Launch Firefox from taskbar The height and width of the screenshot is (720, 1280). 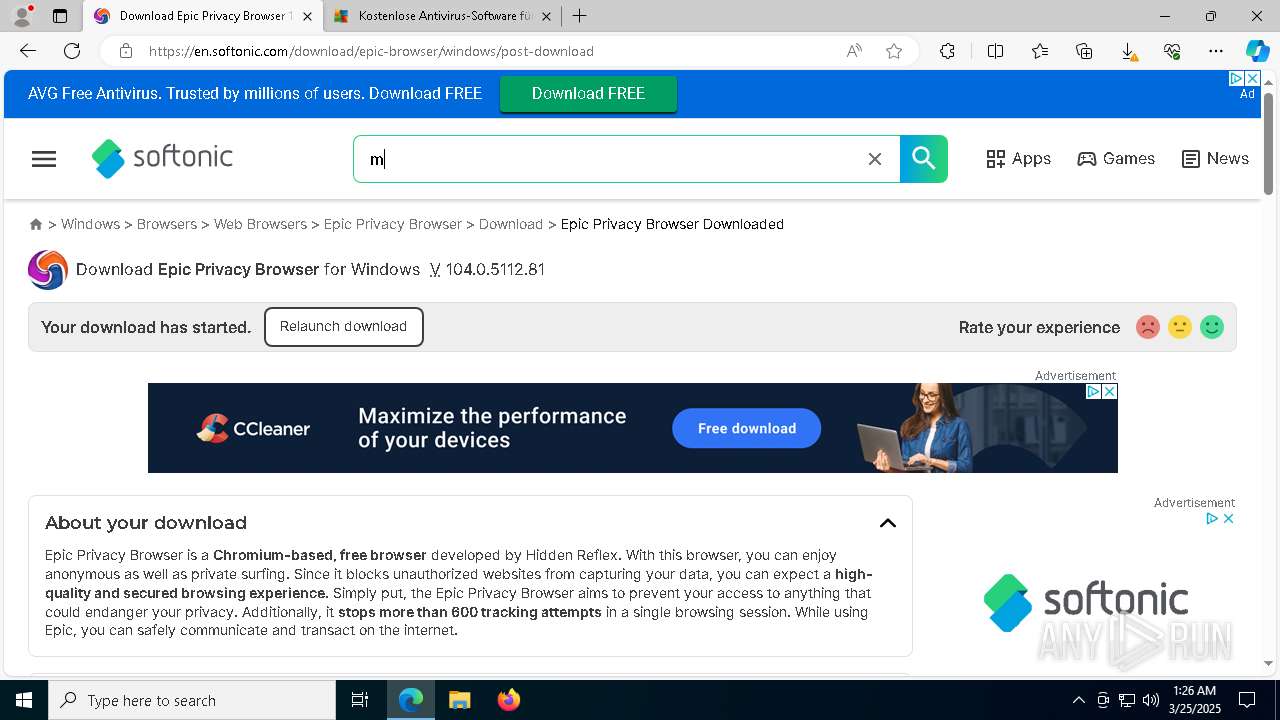tap(509, 700)
